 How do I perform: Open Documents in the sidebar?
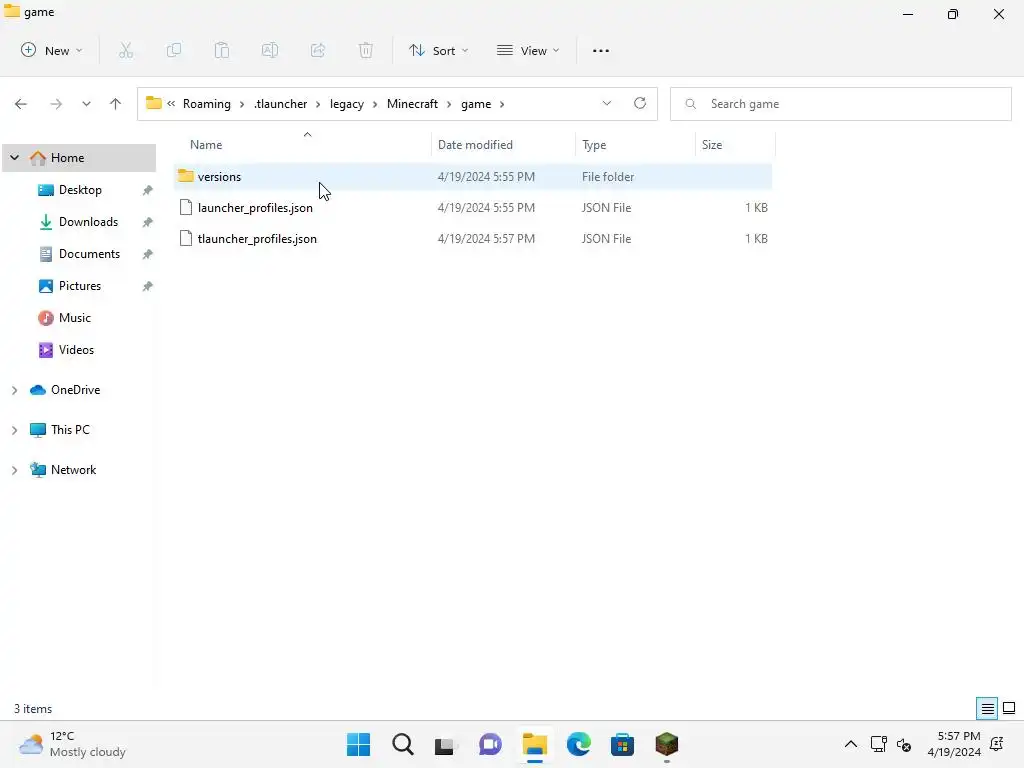click(x=89, y=254)
